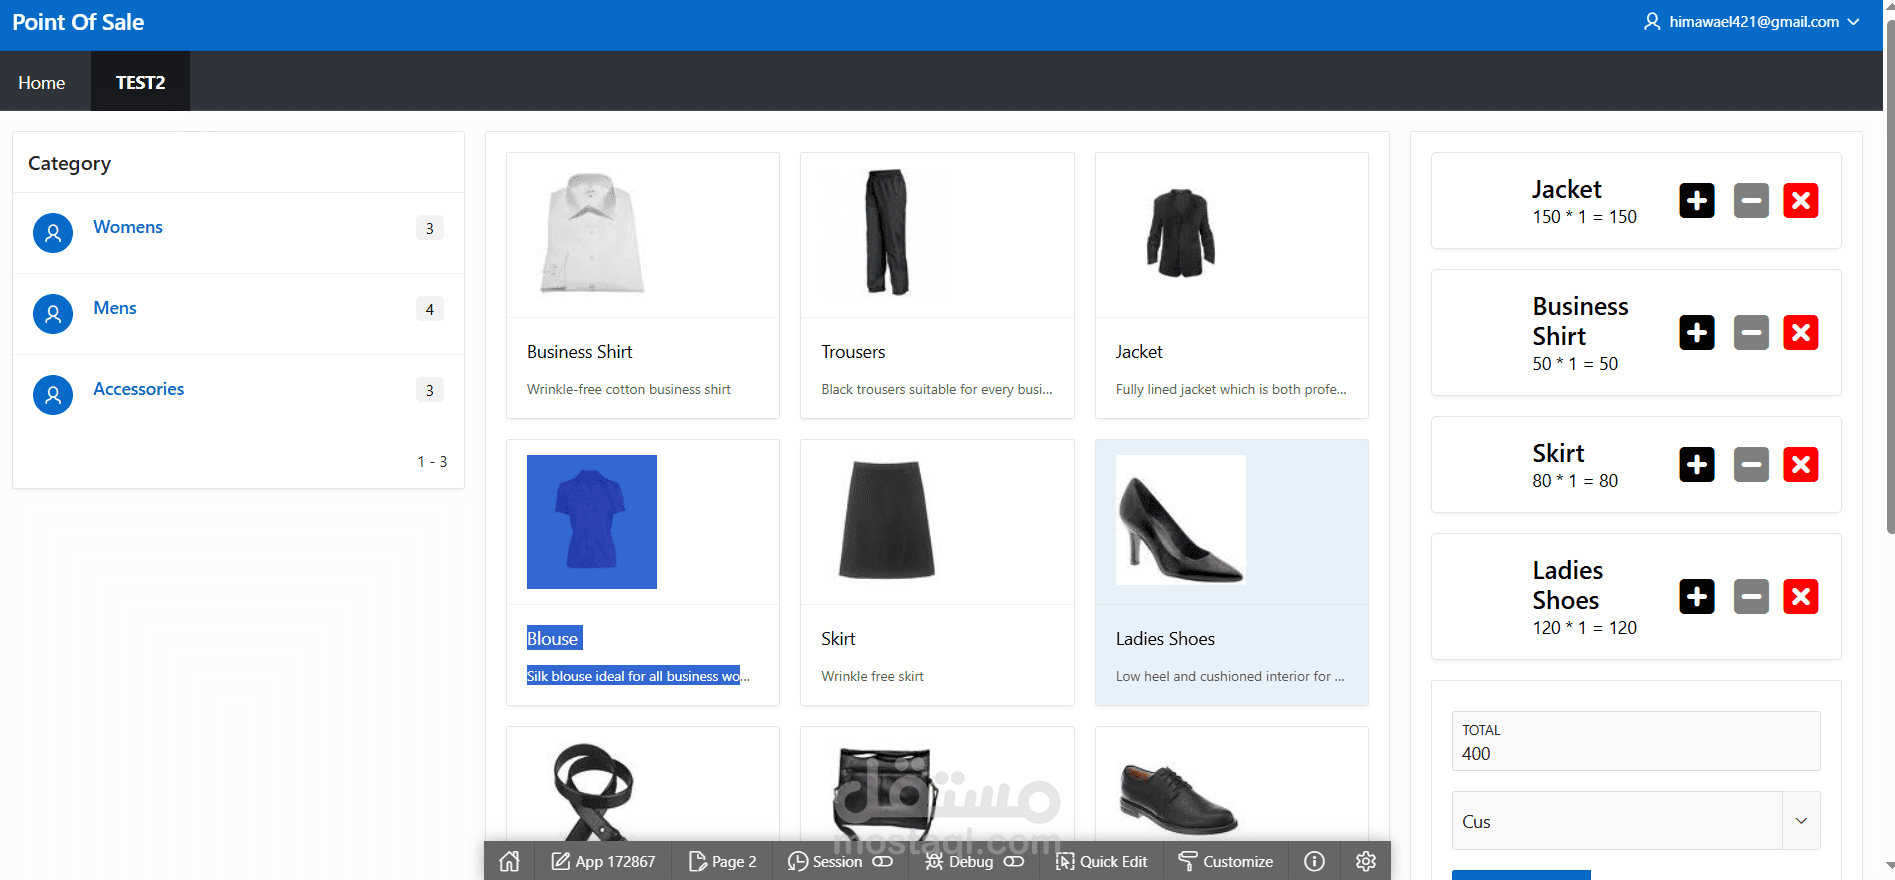Decrease Skirt quantity with minus icon

(x=1751, y=464)
